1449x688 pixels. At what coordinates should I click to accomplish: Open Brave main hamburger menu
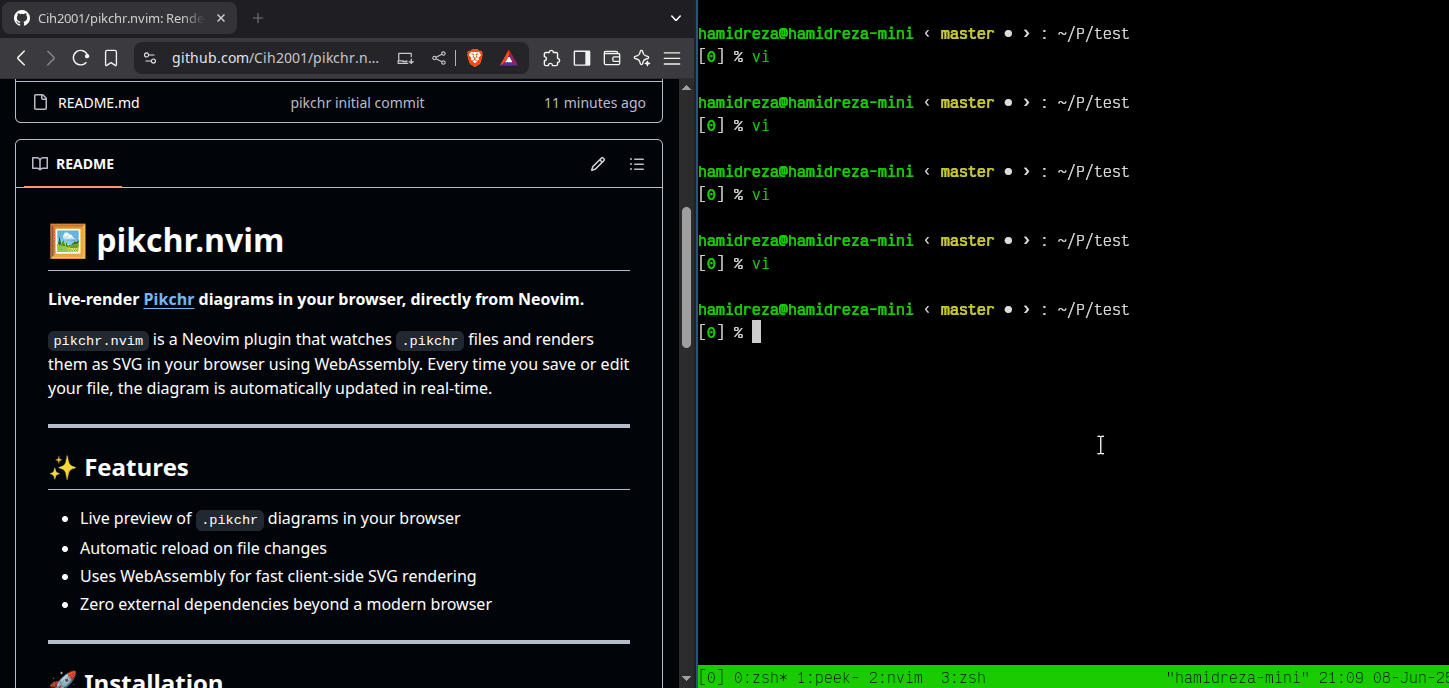click(x=671, y=58)
